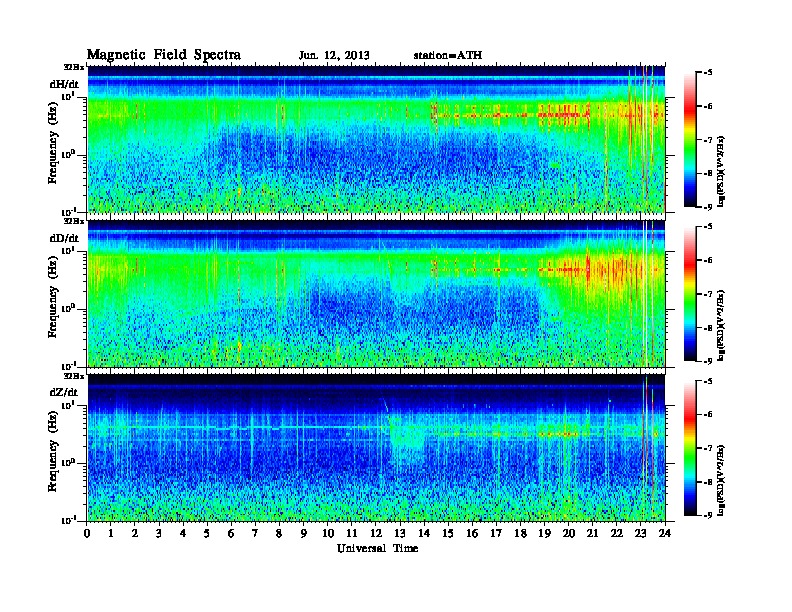Click inside the dH/dt spectrogram plot
Image resolution: width=792 pixels, height=612 pixels.
tap(376, 140)
